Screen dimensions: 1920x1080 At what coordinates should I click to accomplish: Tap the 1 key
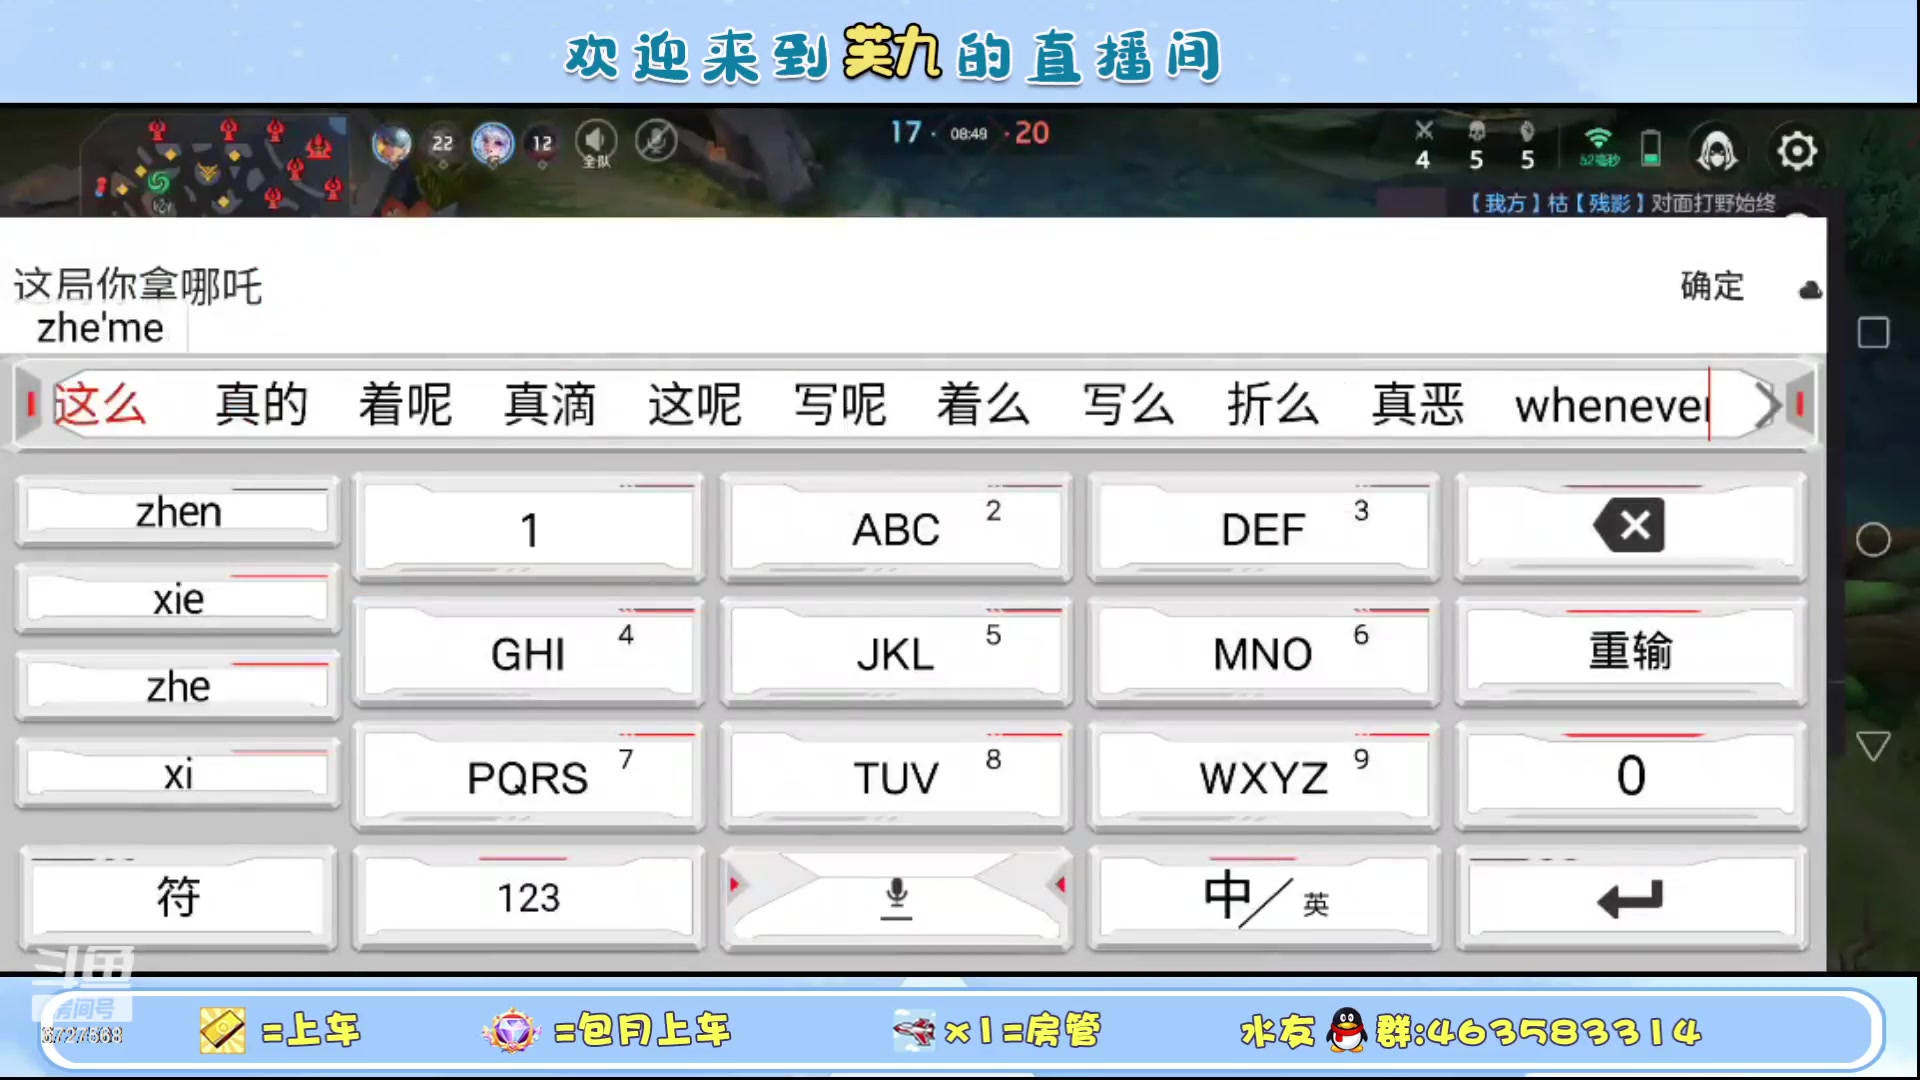[x=528, y=529]
